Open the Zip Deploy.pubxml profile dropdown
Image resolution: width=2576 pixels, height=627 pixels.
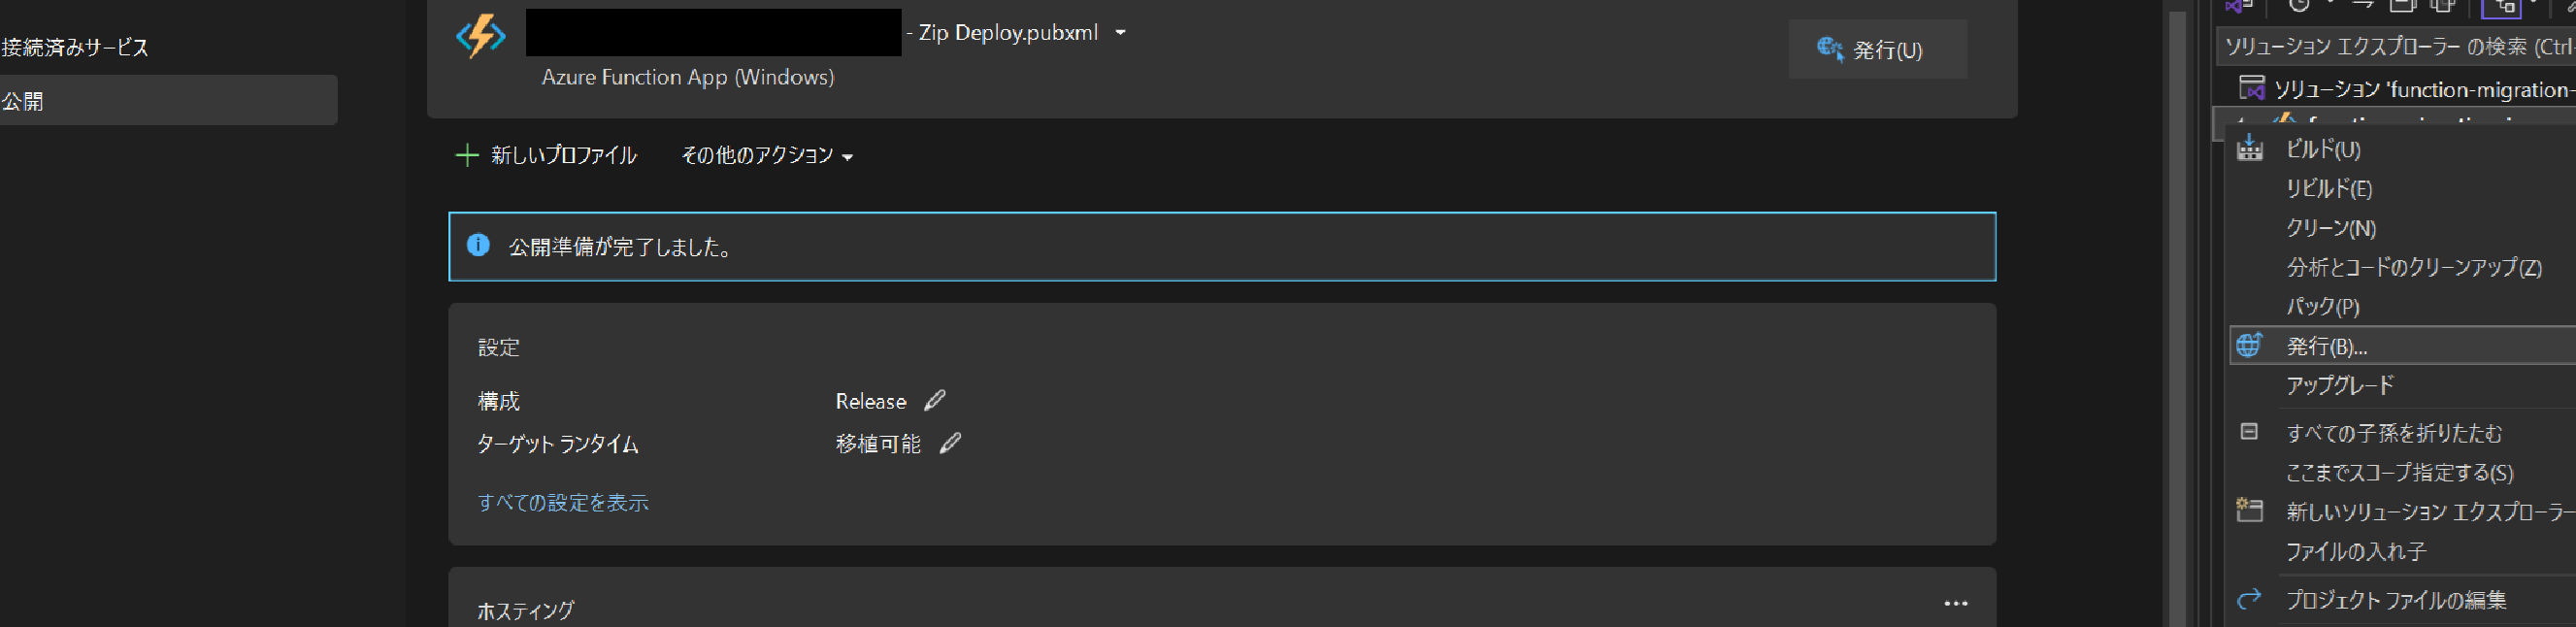(x=1120, y=33)
